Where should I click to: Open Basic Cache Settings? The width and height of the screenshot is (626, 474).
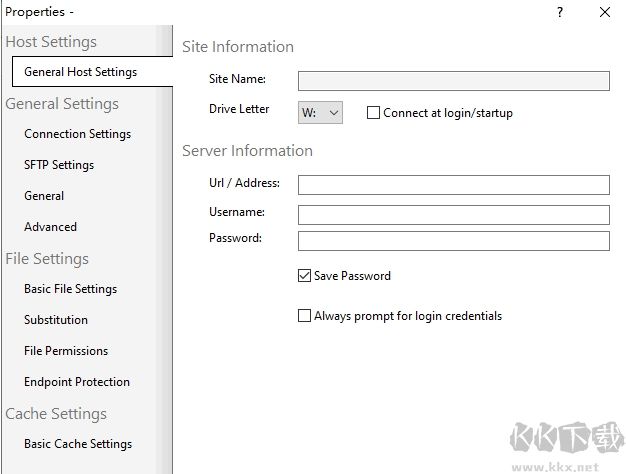click(x=78, y=444)
